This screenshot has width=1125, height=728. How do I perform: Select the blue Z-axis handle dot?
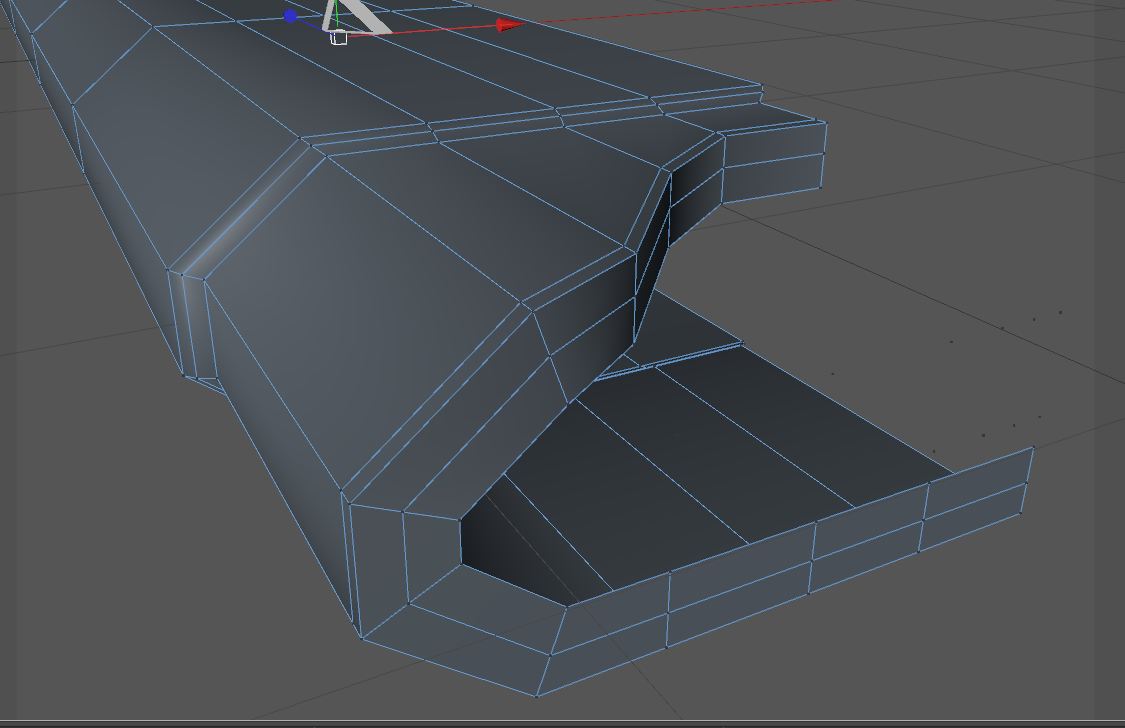pyautogui.click(x=290, y=16)
